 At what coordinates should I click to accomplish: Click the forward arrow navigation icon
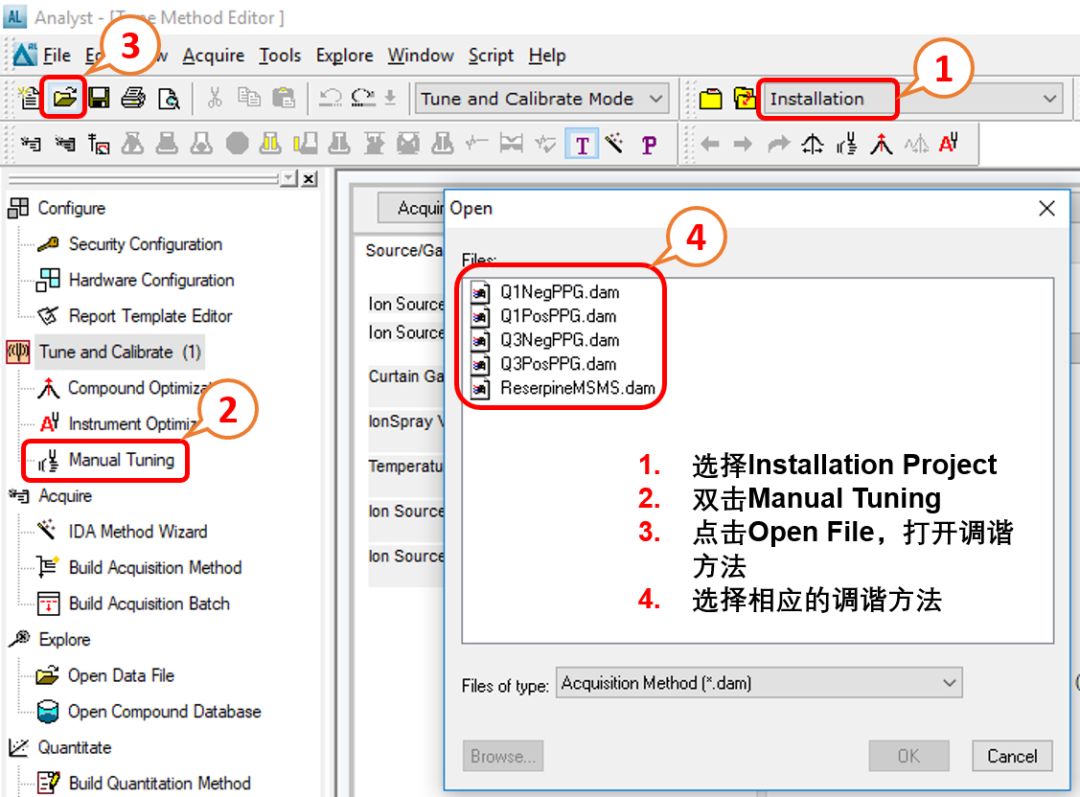pos(742,144)
